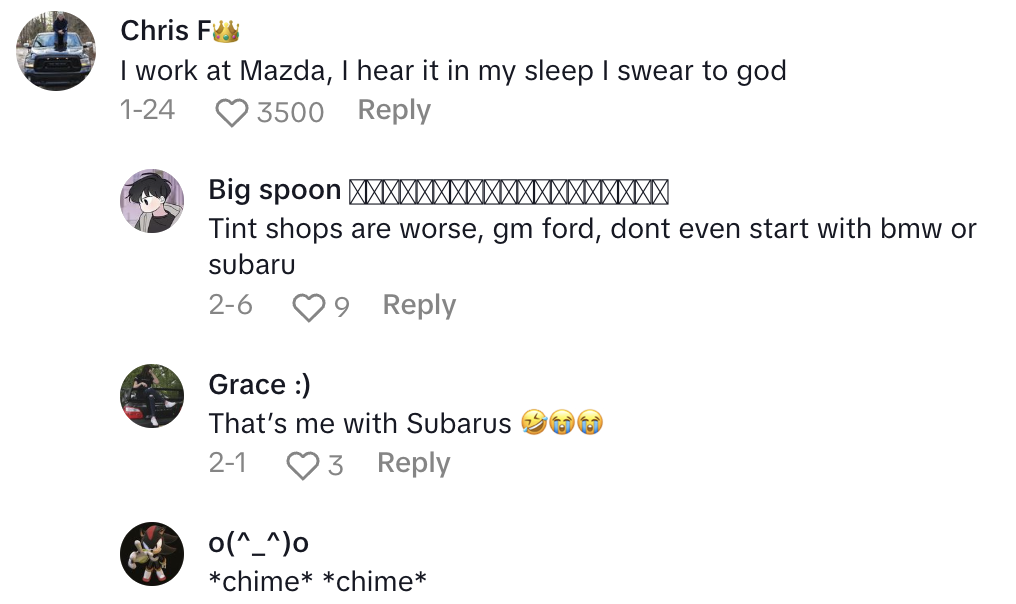Click the 3500 likes count
The width and height of the screenshot is (1016, 604).
coord(290,112)
